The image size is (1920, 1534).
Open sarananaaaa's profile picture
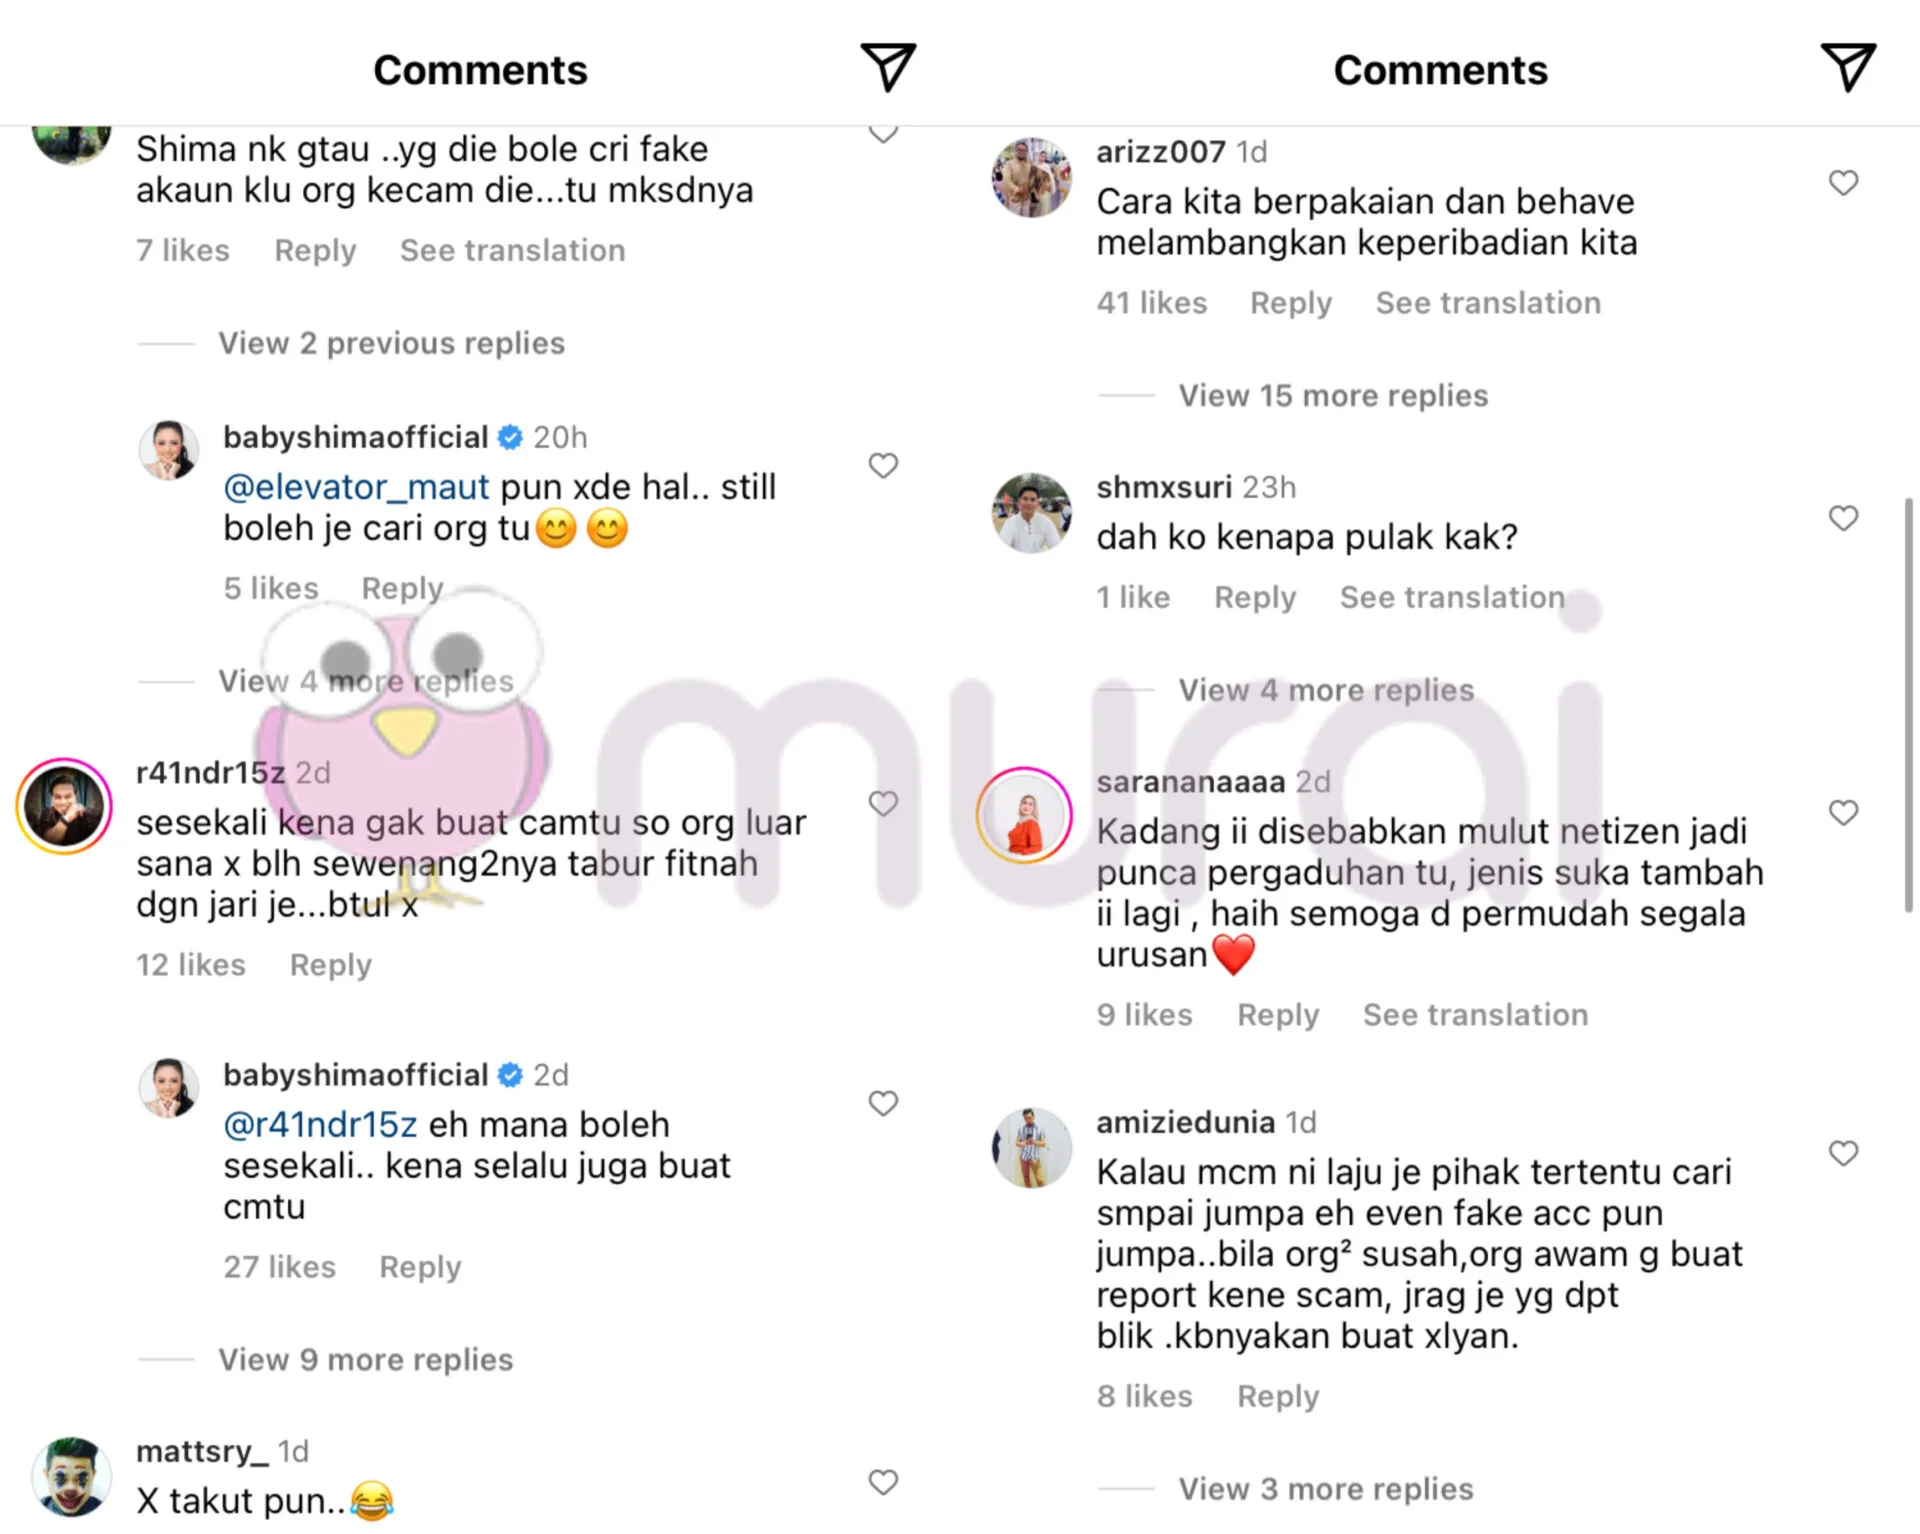pos(1024,815)
